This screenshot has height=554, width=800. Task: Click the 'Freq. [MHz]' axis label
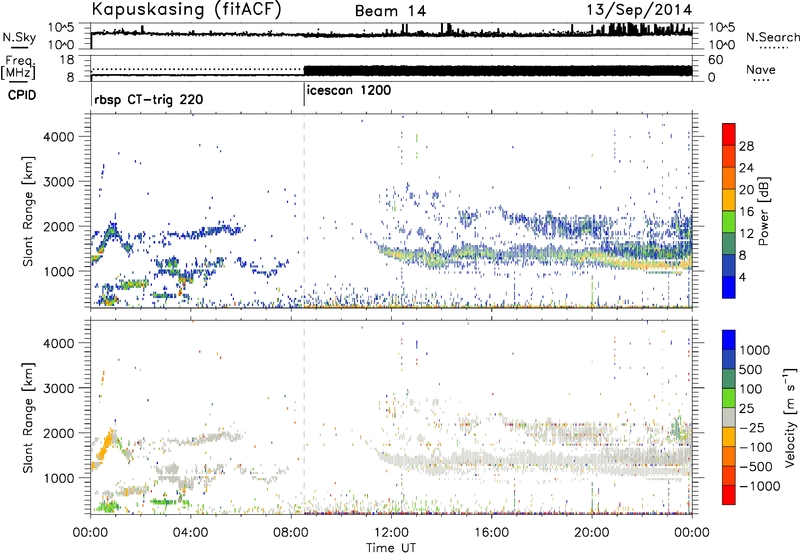(x=18, y=67)
